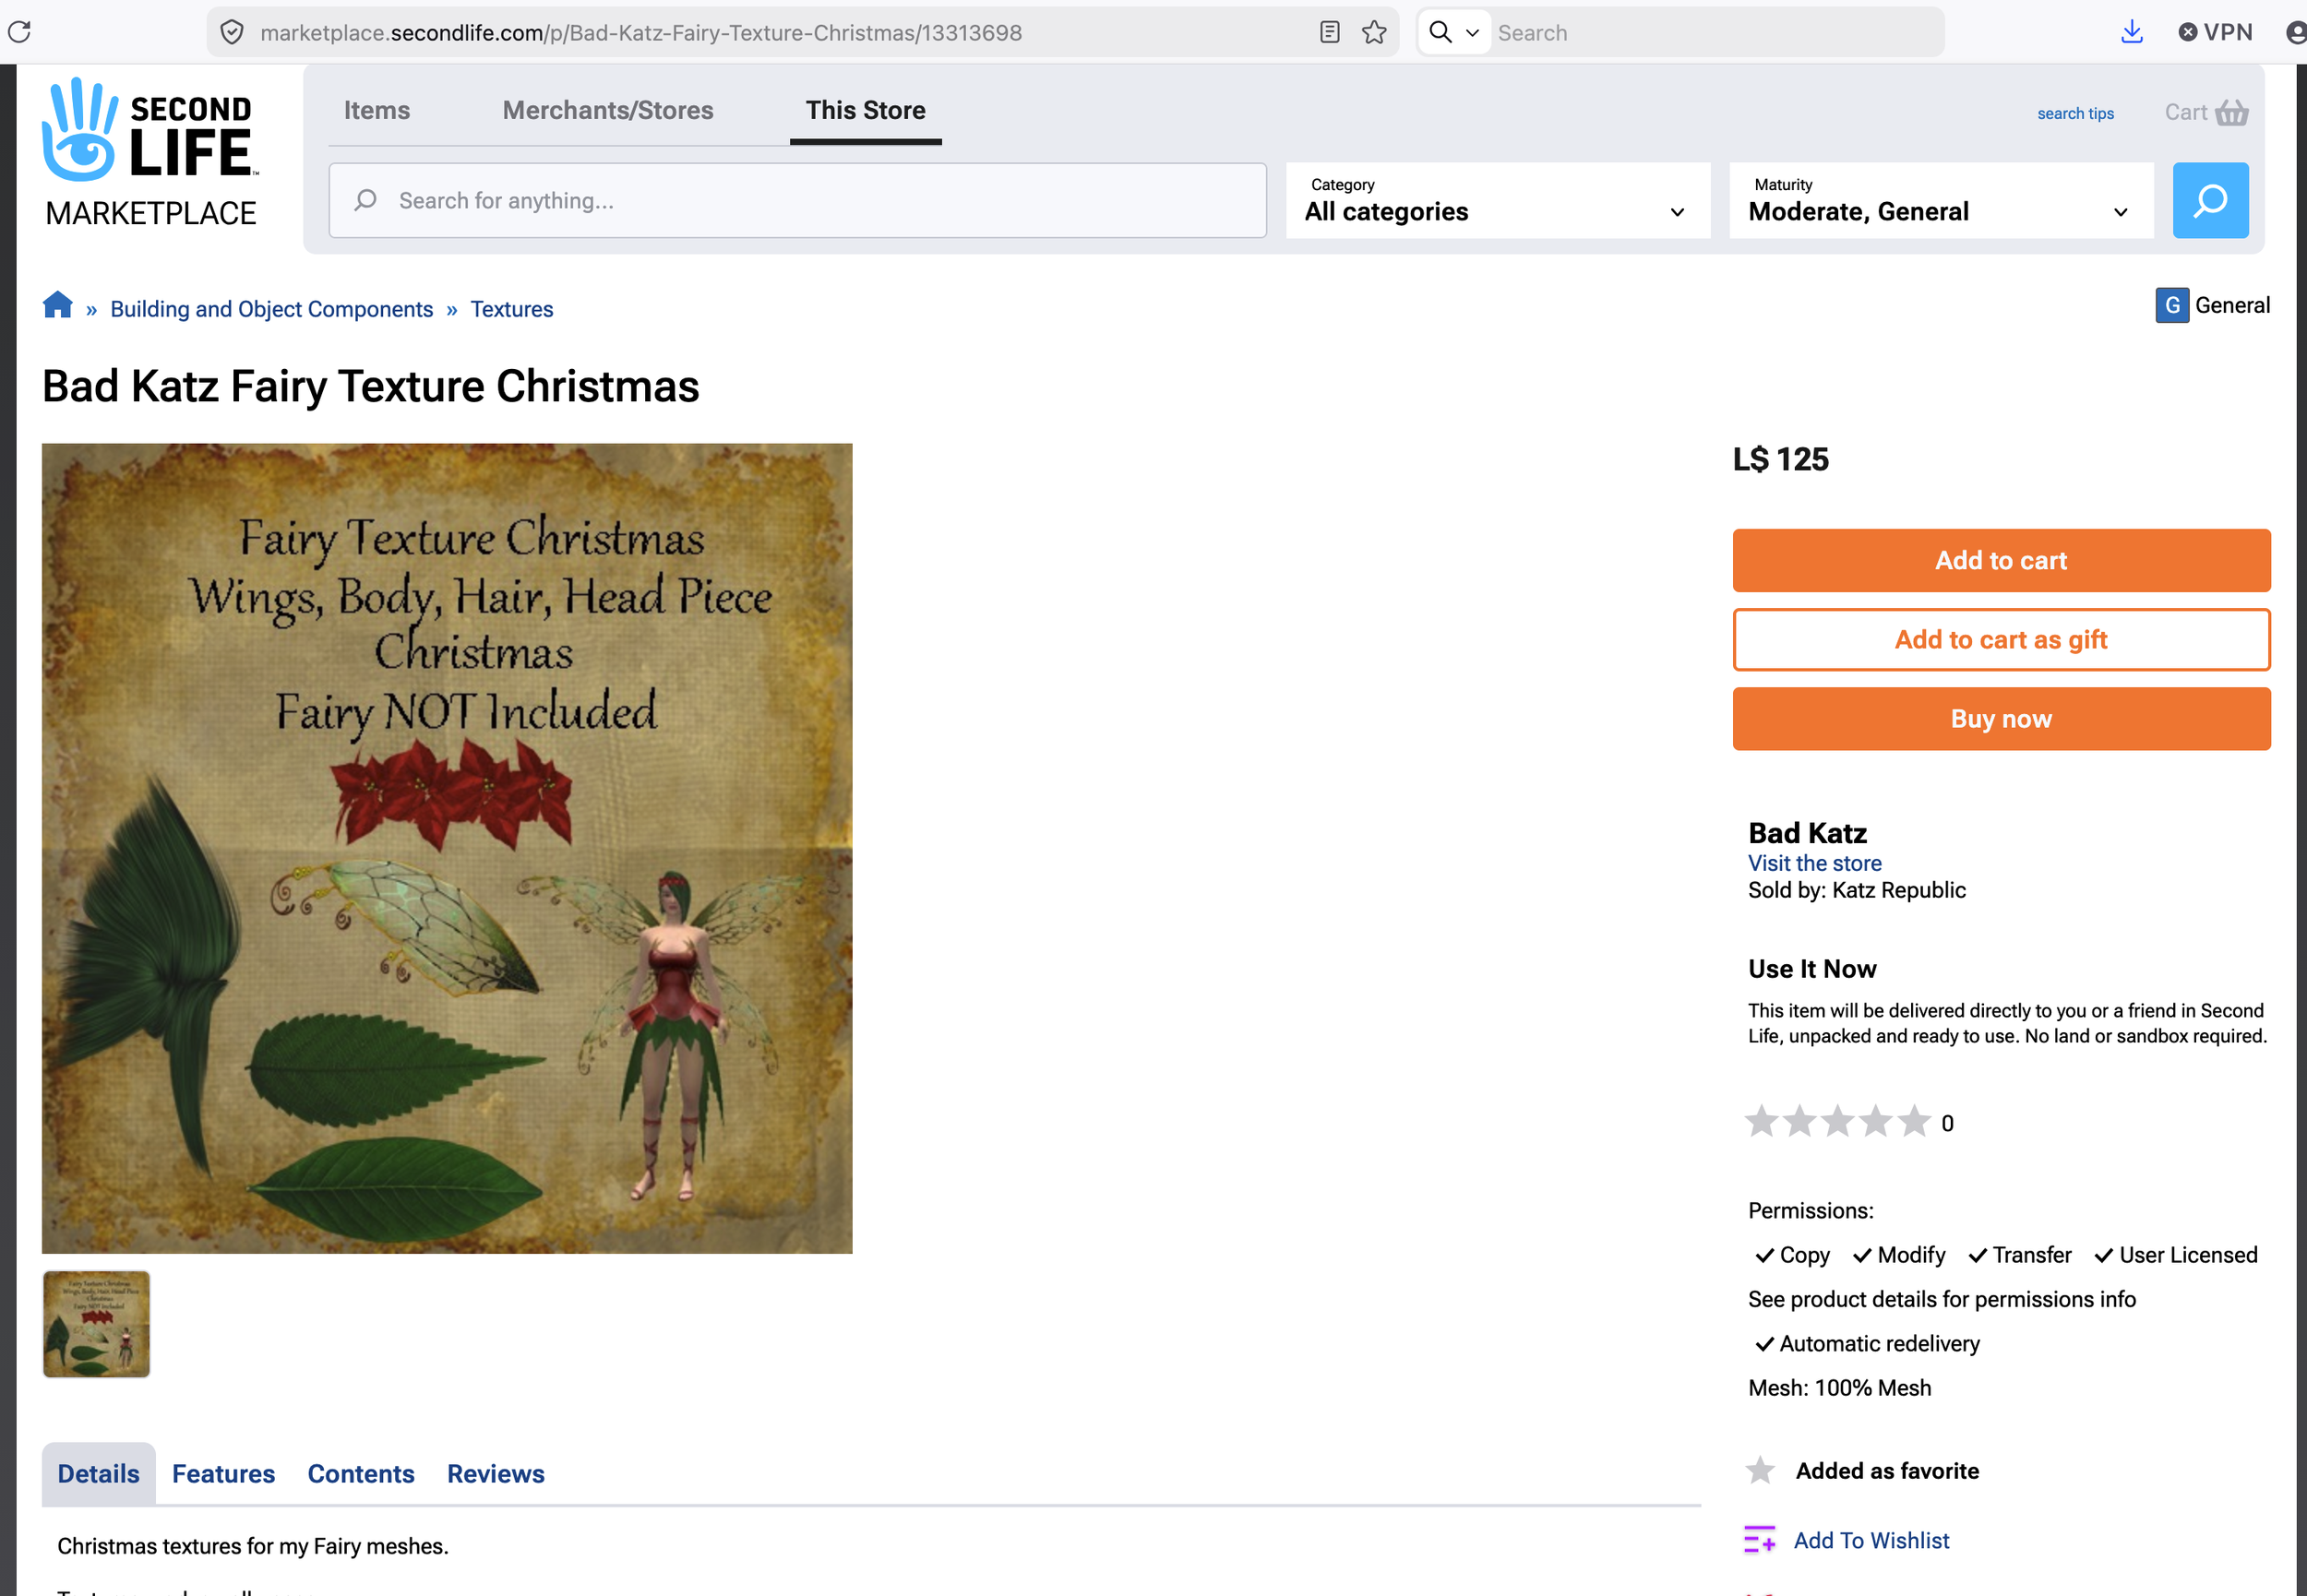Click the User Licensed permission text
The height and width of the screenshot is (1596, 2307).
[2188, 1254]
